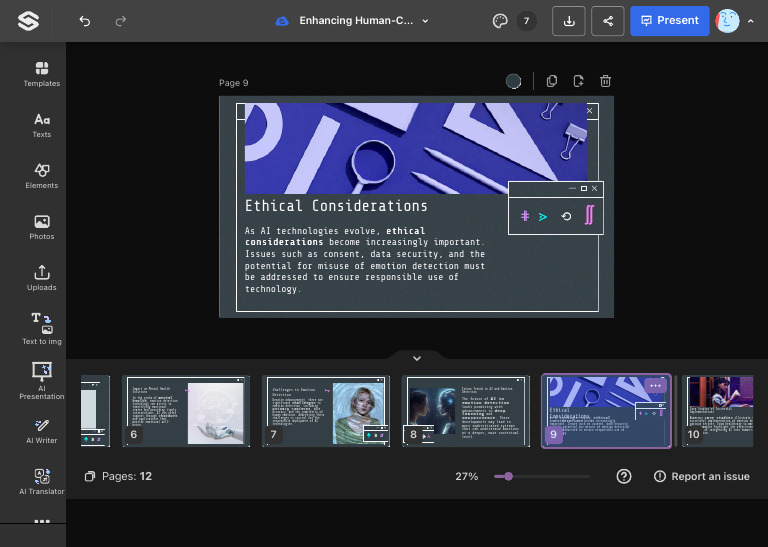Select the slide body paragraph text

coord(365,260)
